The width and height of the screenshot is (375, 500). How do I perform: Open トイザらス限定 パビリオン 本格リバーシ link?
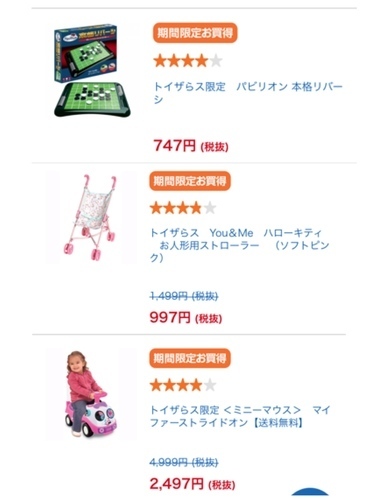(248, 93)
